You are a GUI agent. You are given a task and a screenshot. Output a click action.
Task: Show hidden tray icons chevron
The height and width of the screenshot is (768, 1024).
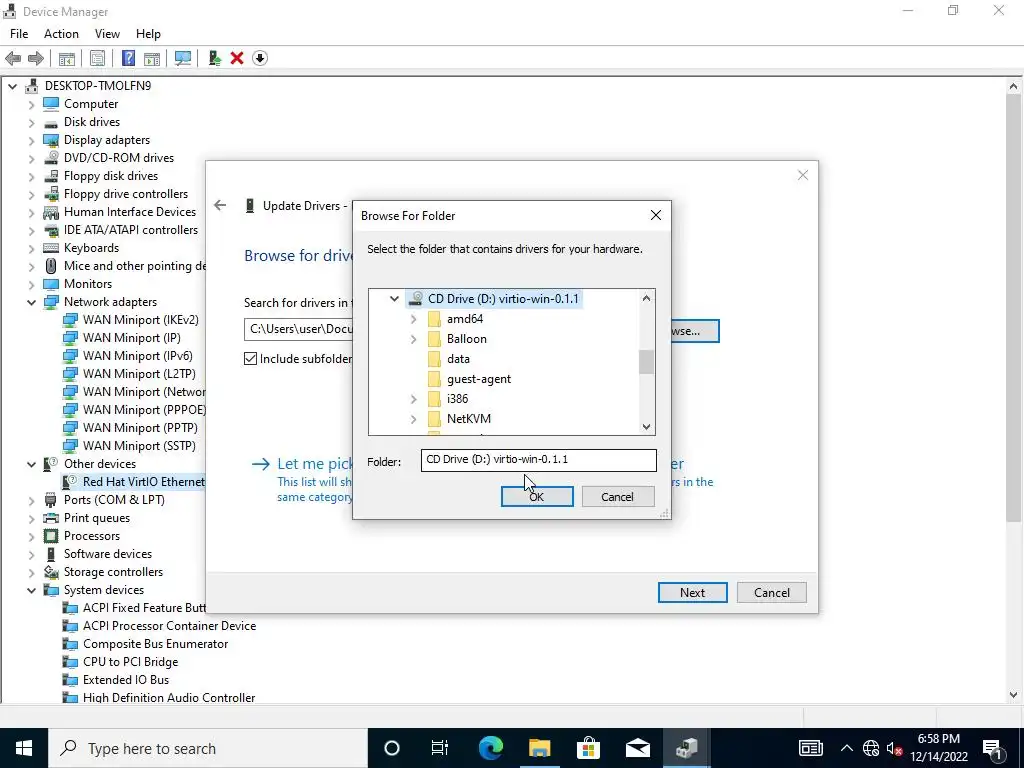coord(846,748)
